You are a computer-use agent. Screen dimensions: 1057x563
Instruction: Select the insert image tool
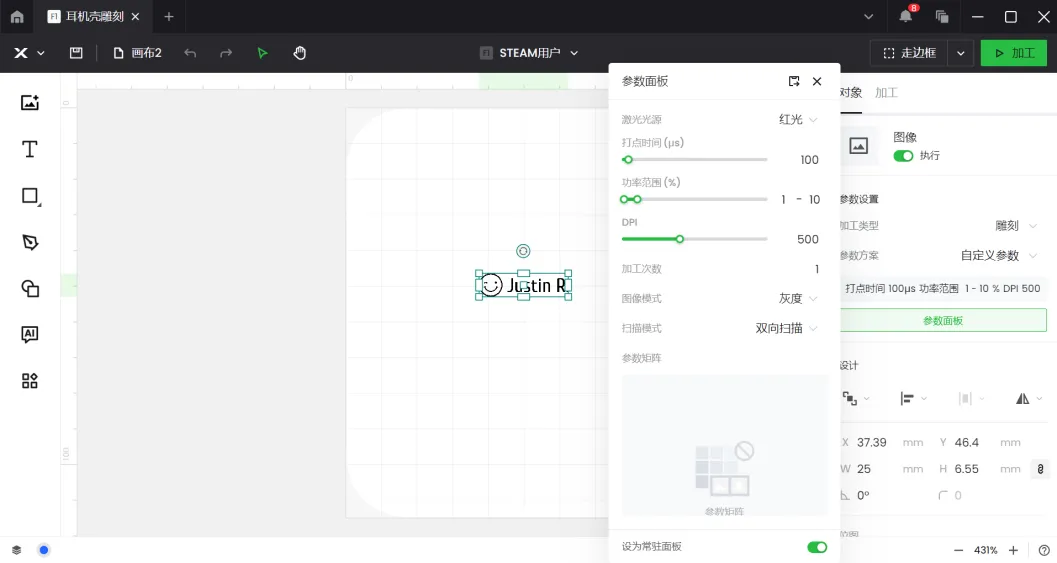tap(30, 102)
